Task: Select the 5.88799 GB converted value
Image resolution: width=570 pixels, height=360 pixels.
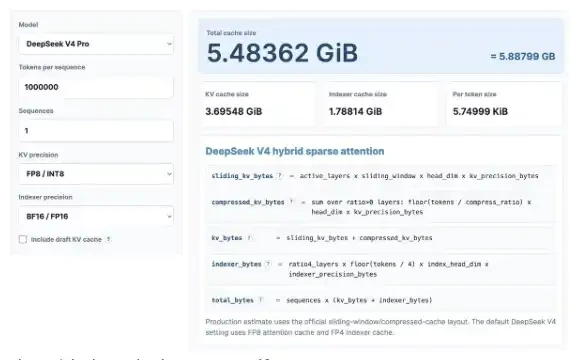Action: 523,56
